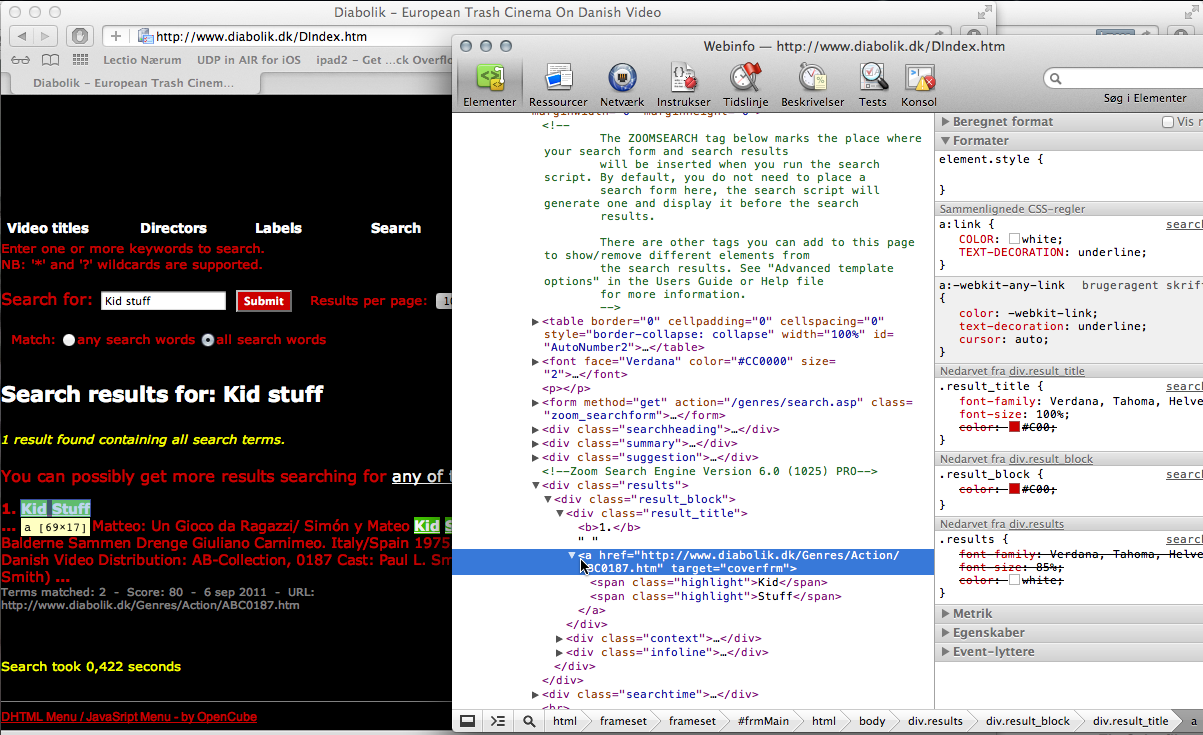Click the 'any of t' suggestion link
The width and height of the screenshot is (1203, 735).
(x=421, y=477)
